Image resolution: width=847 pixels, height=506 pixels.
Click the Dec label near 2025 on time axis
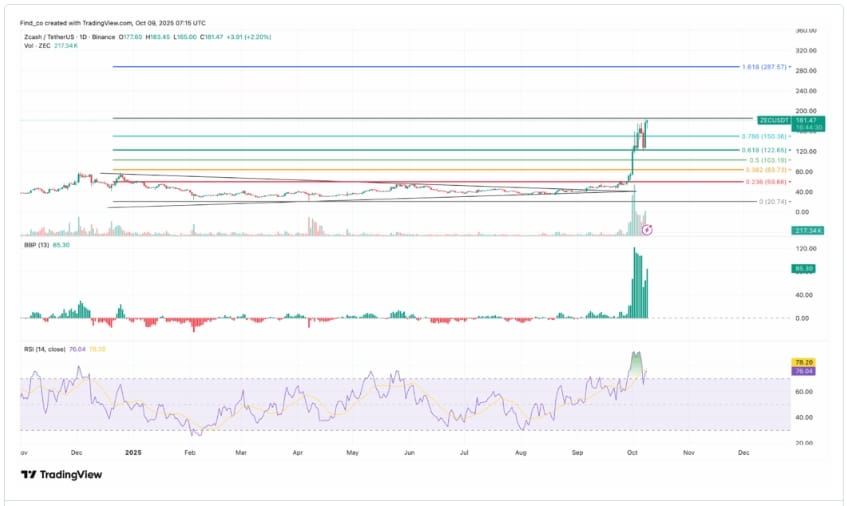pos(77,453)
